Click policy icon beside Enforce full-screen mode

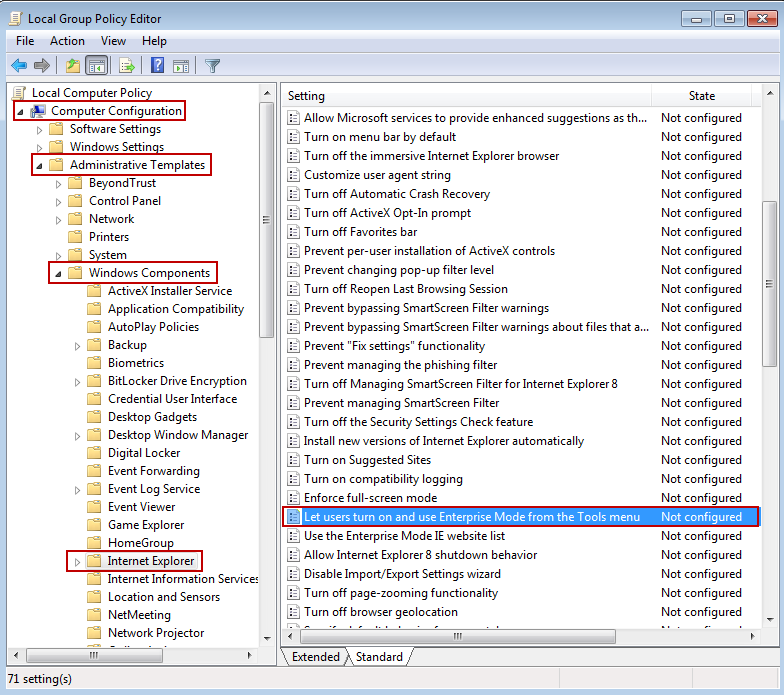point(294,498)
